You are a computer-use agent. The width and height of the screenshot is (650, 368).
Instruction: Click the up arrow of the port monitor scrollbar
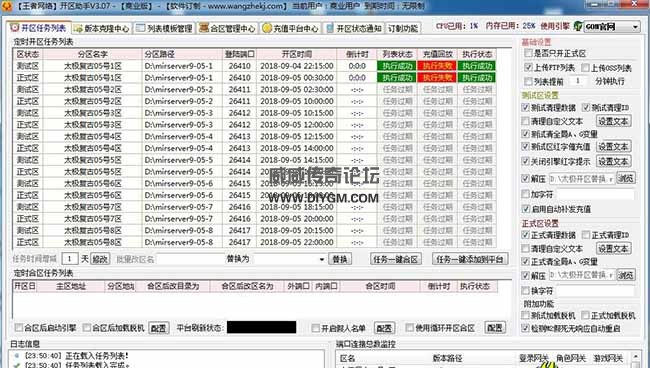(636, 357)
